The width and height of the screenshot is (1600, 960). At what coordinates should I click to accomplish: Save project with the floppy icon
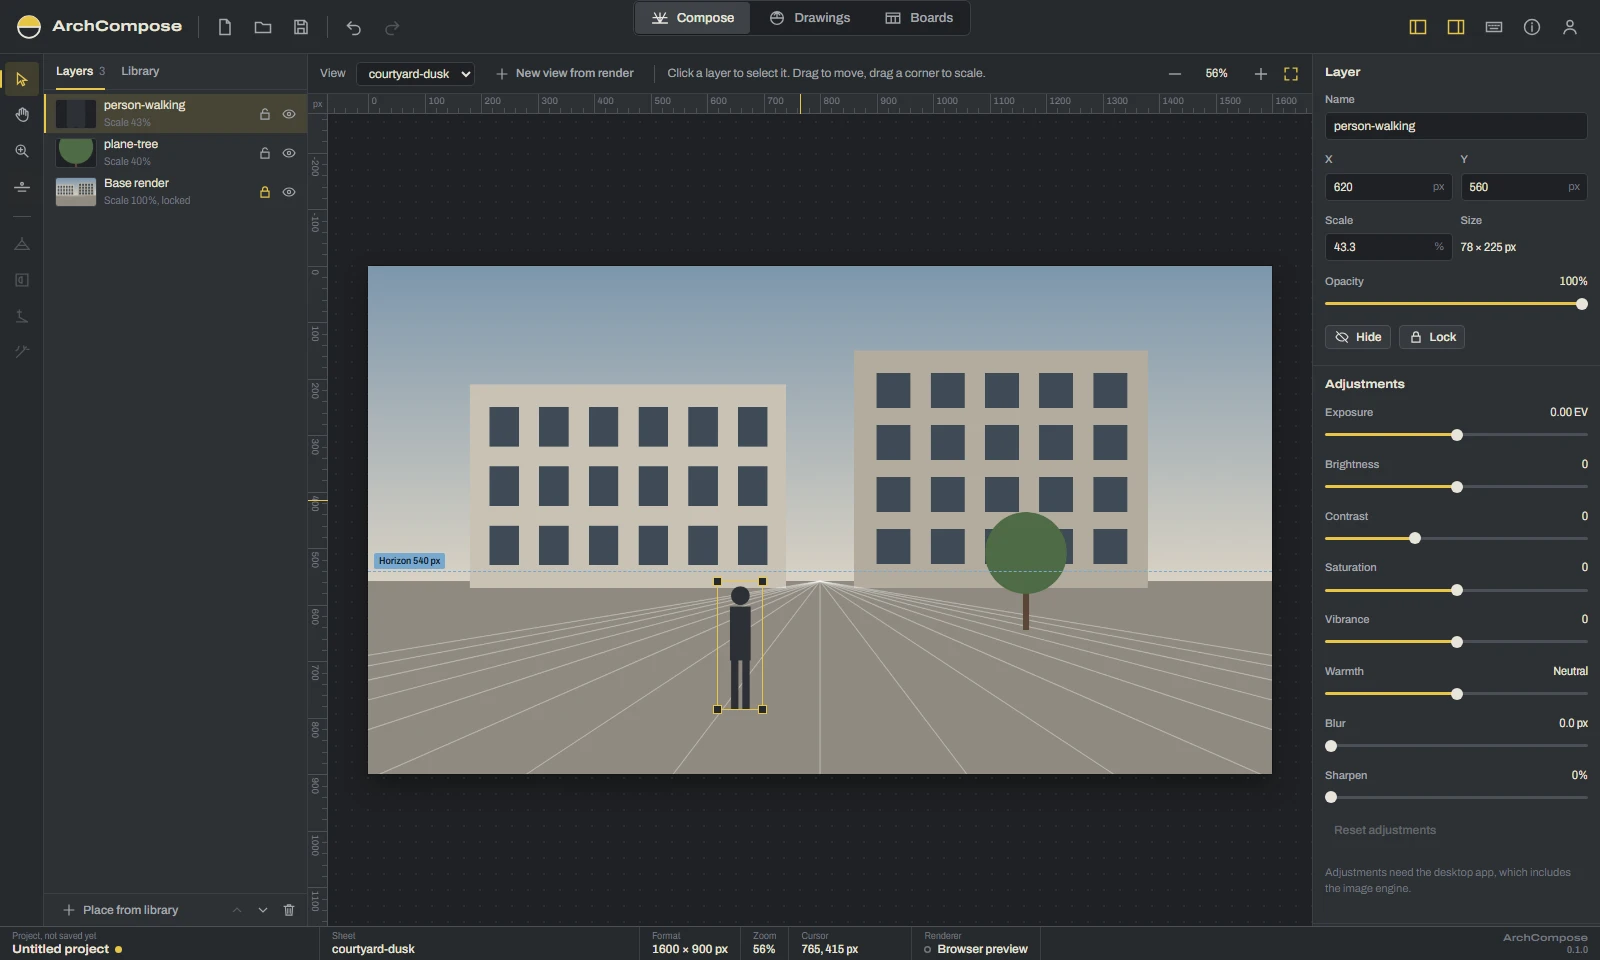[x=301, y=27]
